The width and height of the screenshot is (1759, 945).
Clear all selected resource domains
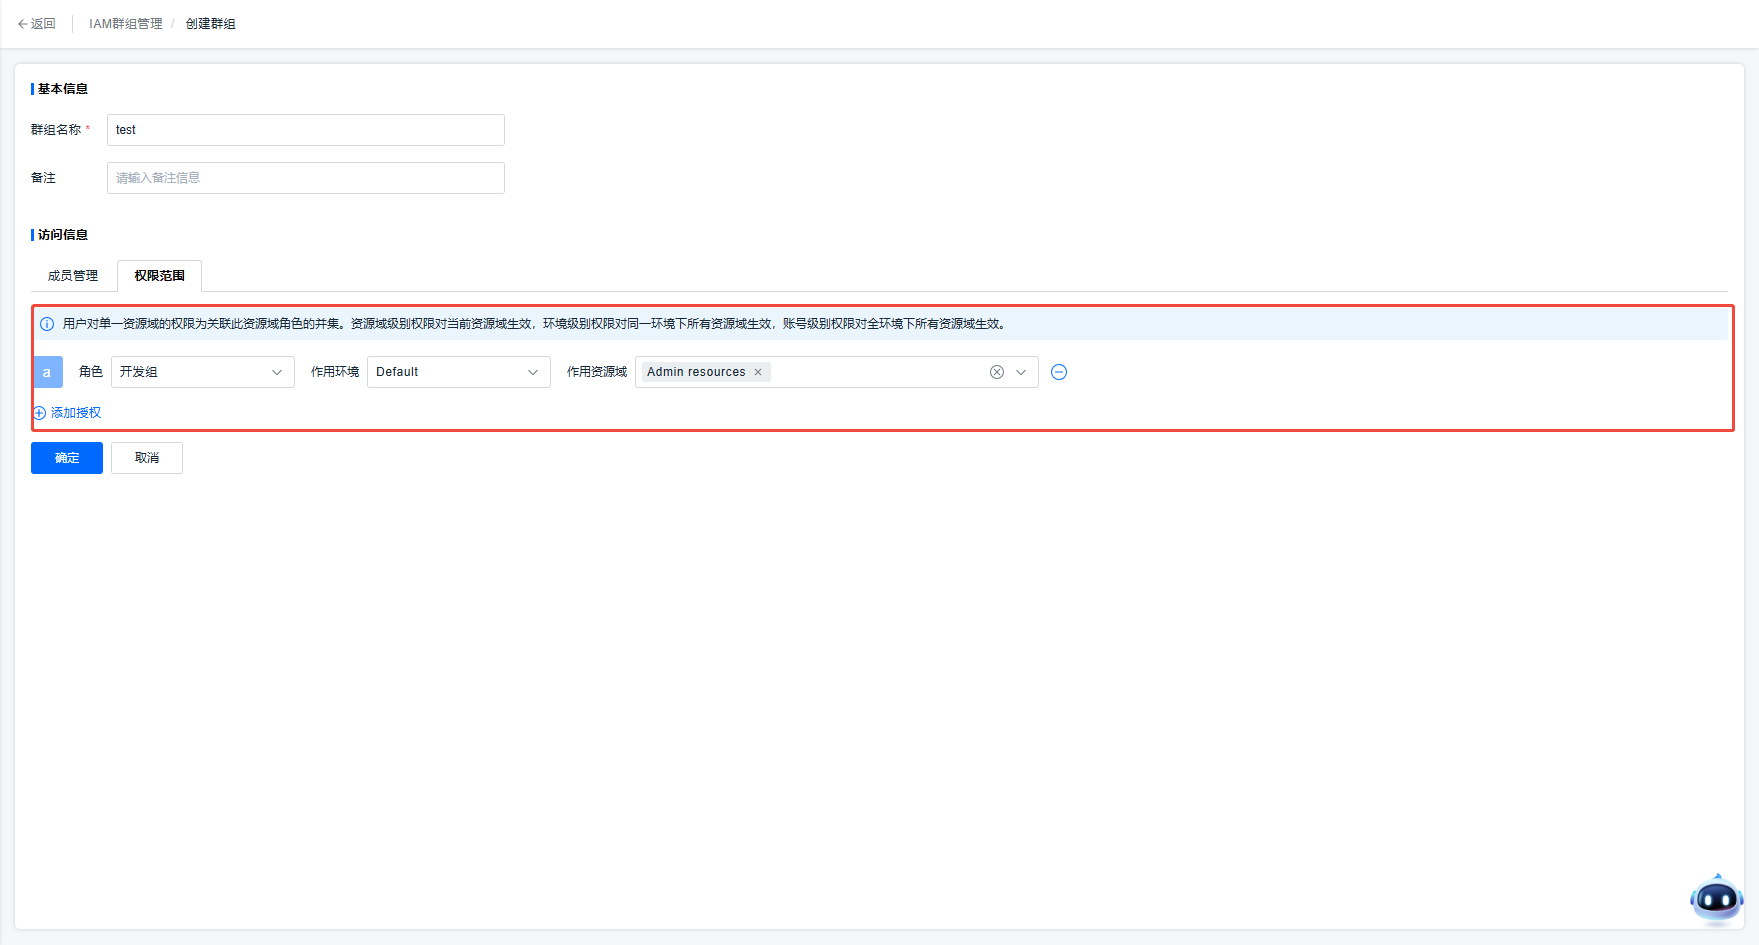997,372
